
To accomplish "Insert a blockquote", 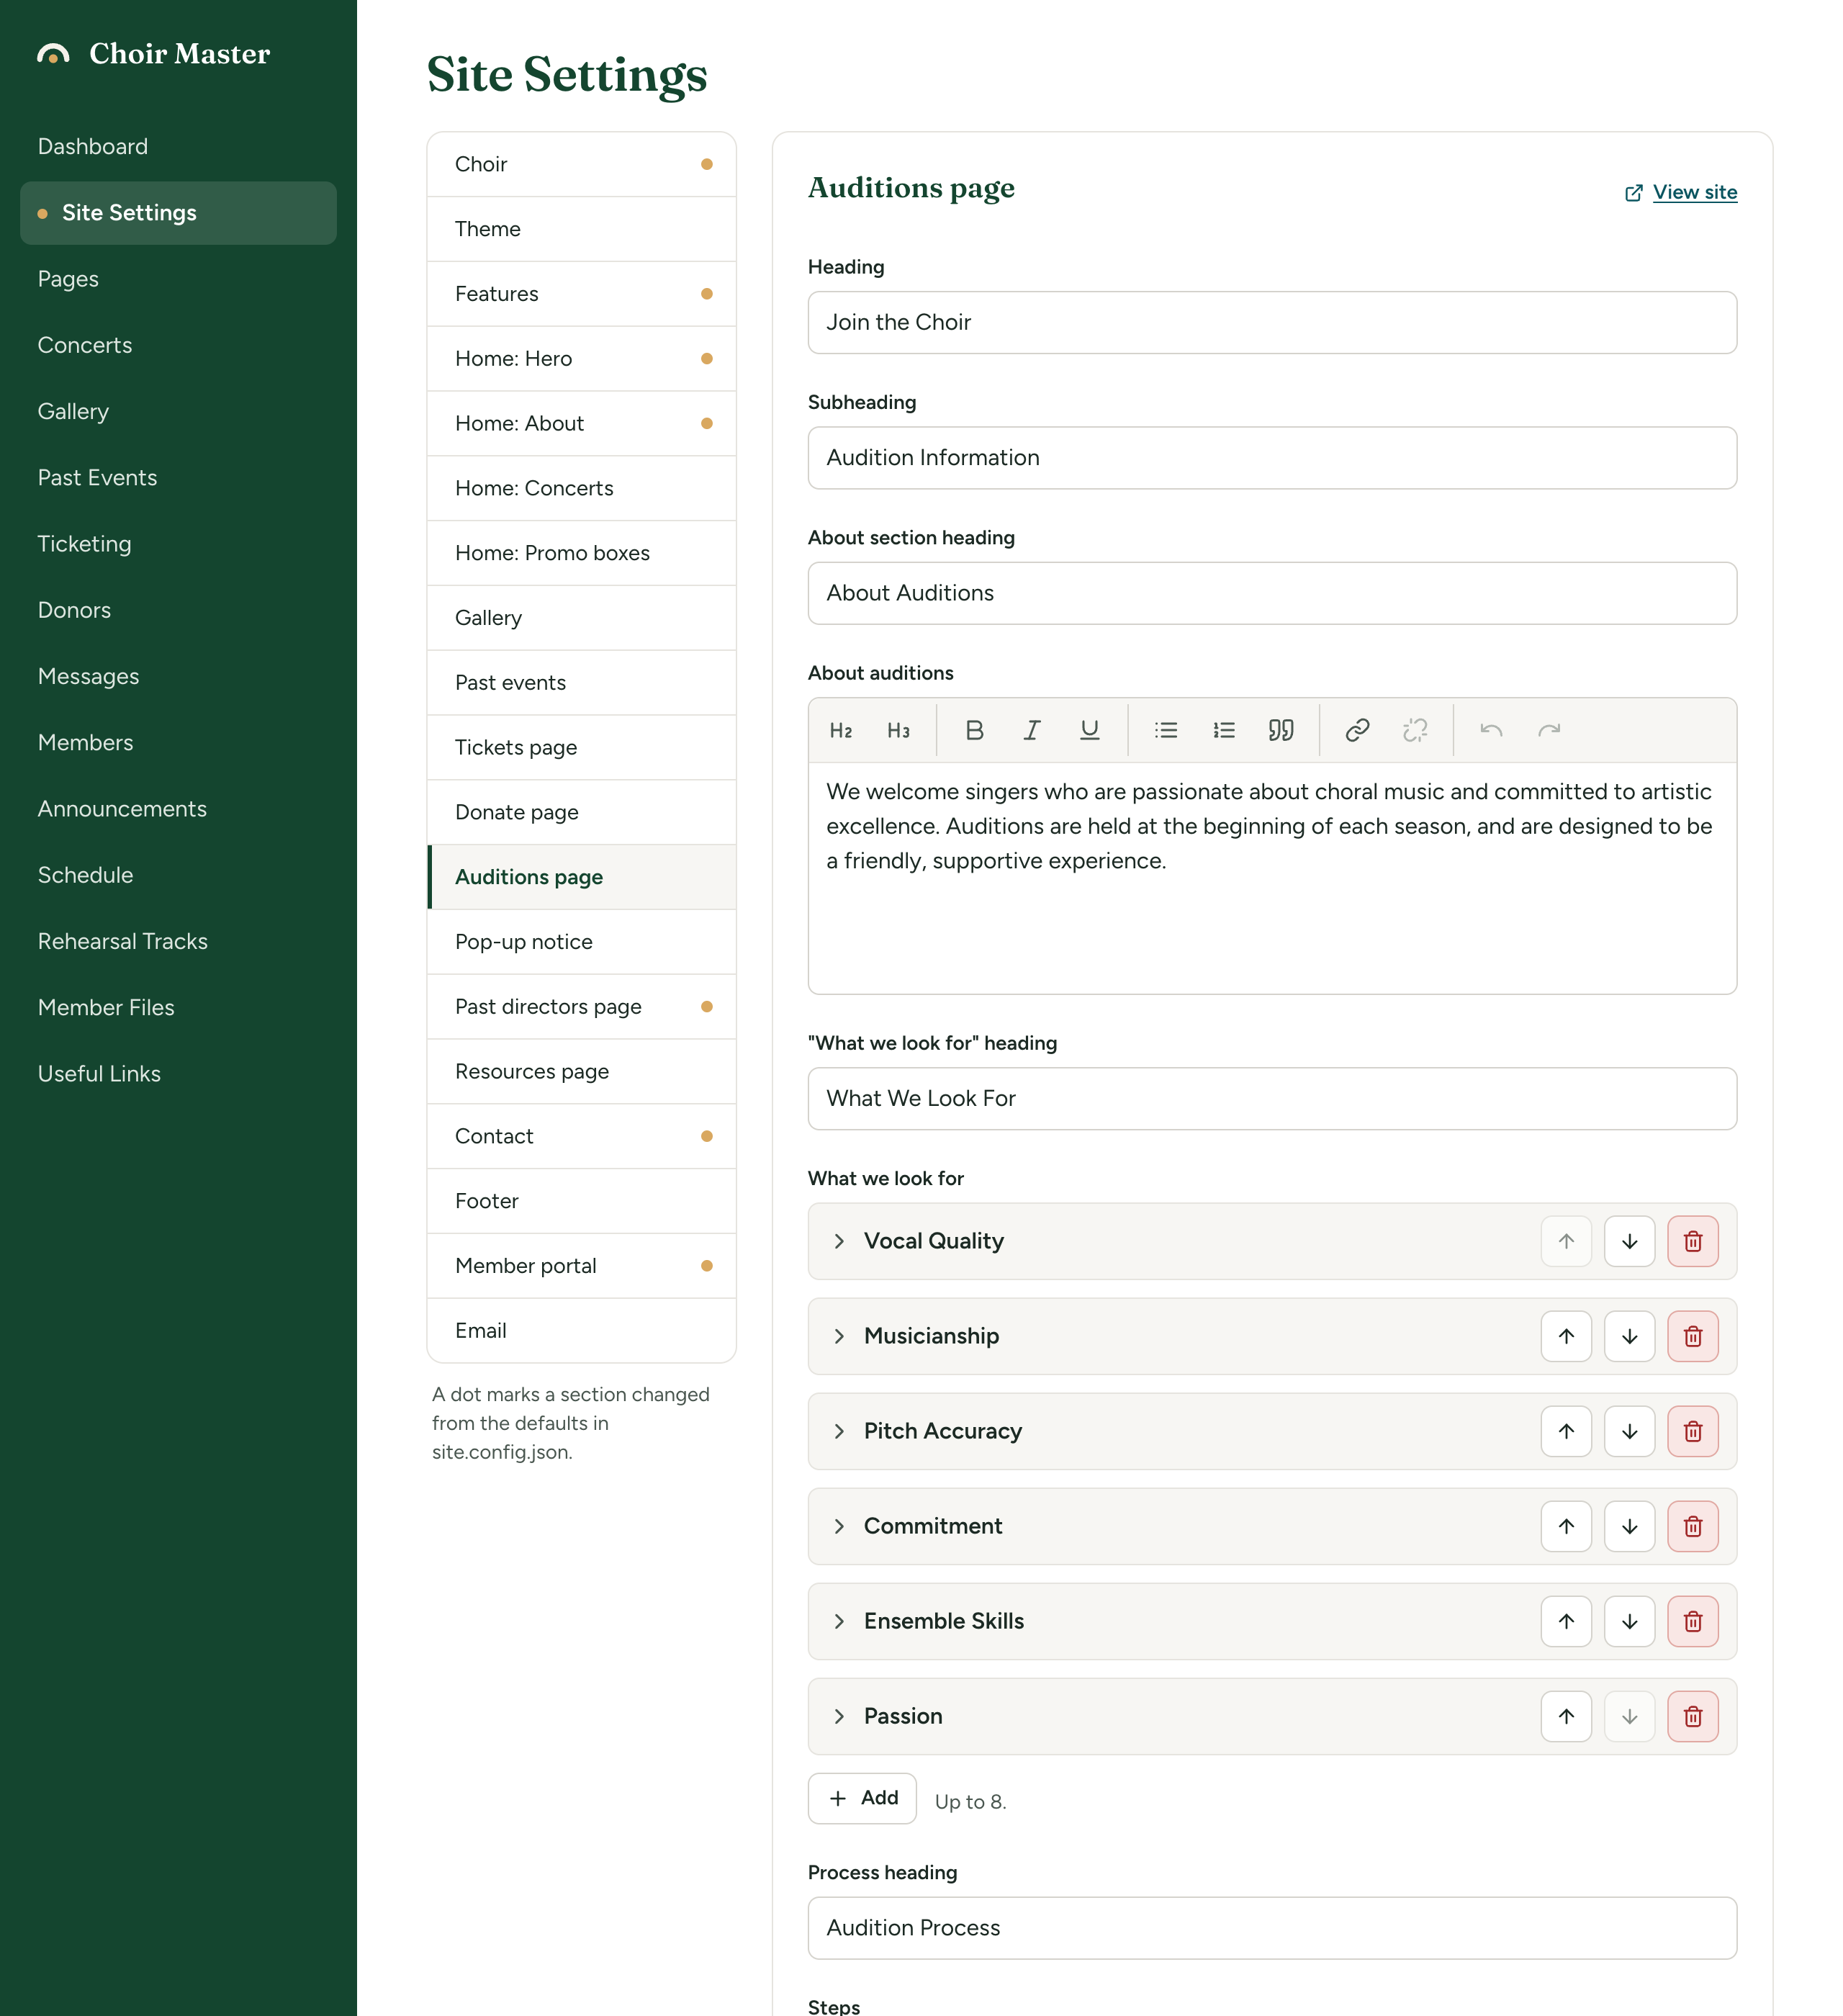I will coord(1281,730).
